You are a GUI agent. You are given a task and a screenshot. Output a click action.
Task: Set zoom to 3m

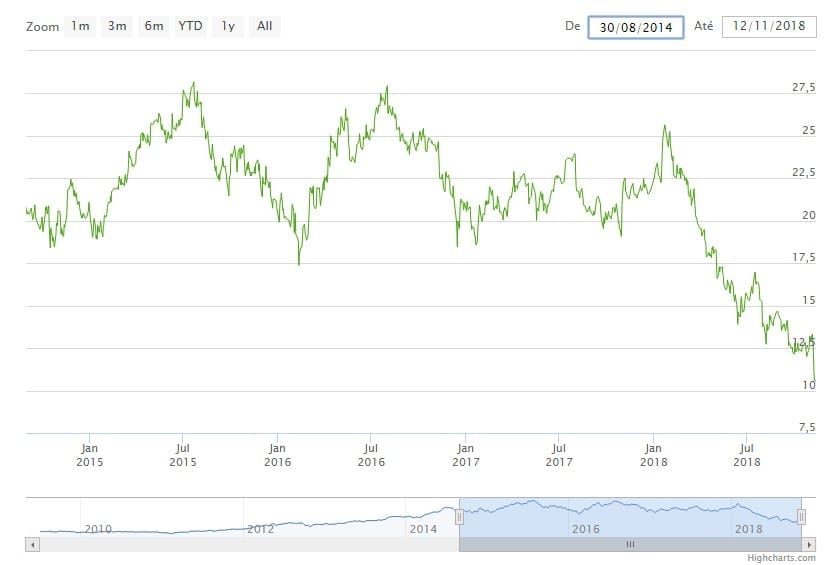[x=117, y=26]
